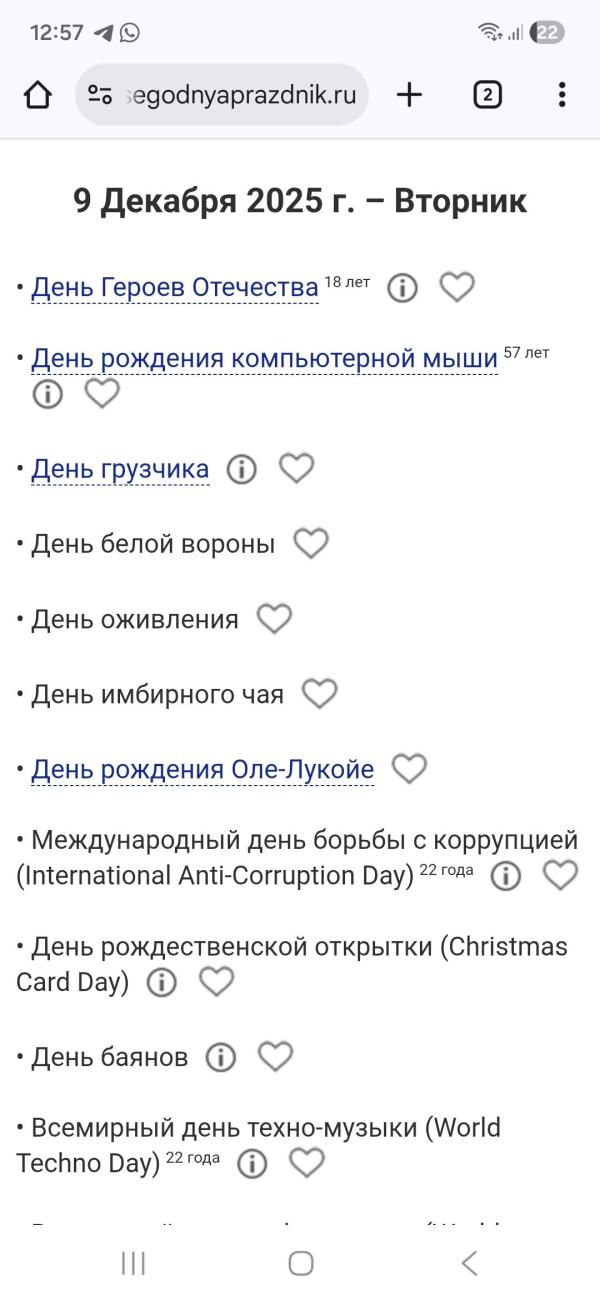Go to browser home page
600x1299 pixels.
[x=38, y=95]
